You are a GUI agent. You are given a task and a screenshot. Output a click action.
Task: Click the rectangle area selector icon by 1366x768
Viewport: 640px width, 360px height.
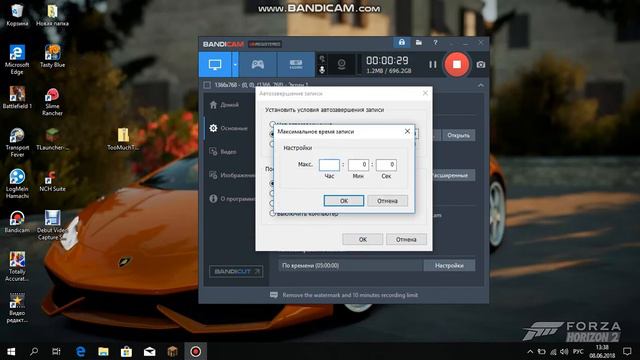coord(207,85)
